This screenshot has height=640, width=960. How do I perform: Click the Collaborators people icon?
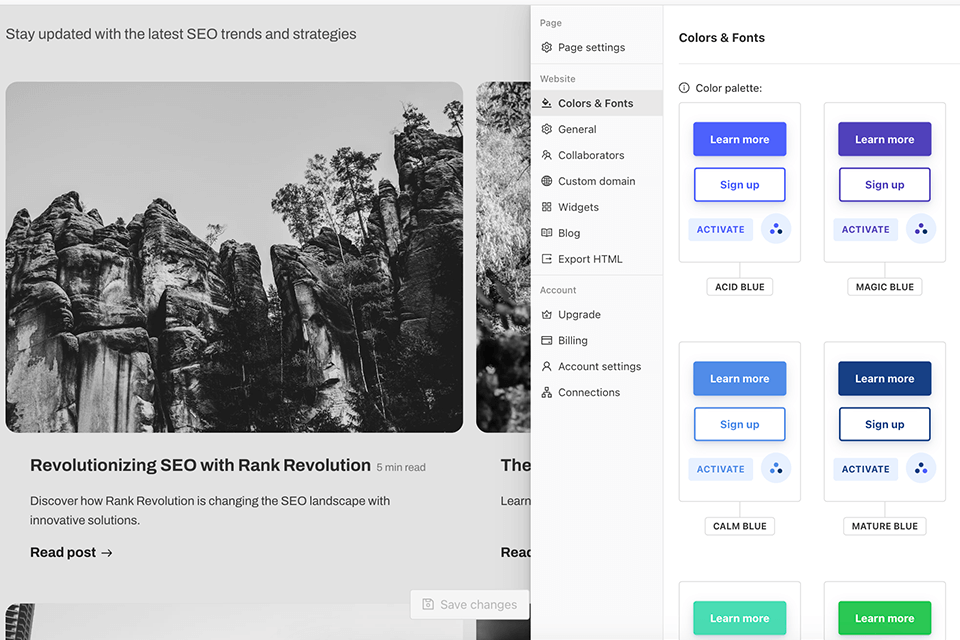coord(547,155)
